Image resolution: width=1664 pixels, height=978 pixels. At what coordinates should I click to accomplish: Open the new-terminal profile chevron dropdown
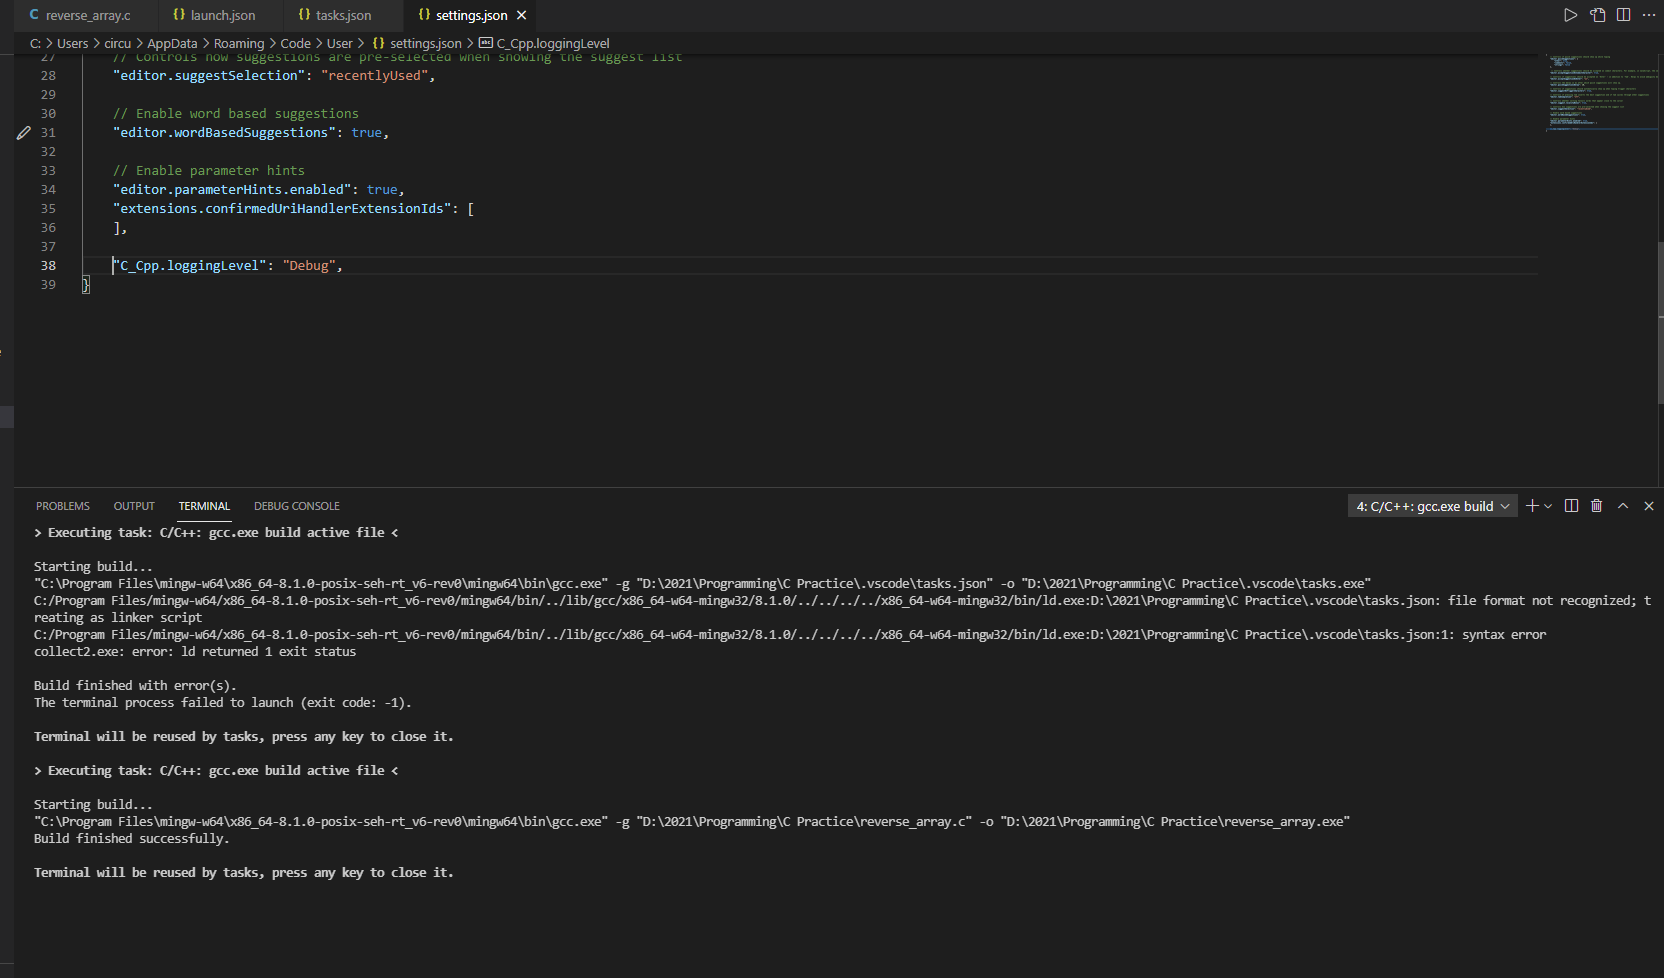click(x=1546, y=506)
